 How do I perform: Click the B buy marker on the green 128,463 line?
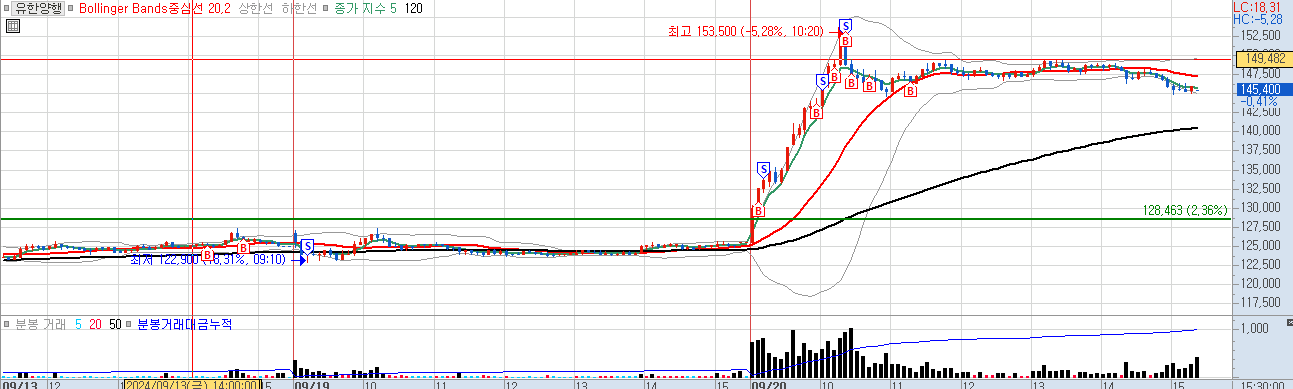coord(759,211)
